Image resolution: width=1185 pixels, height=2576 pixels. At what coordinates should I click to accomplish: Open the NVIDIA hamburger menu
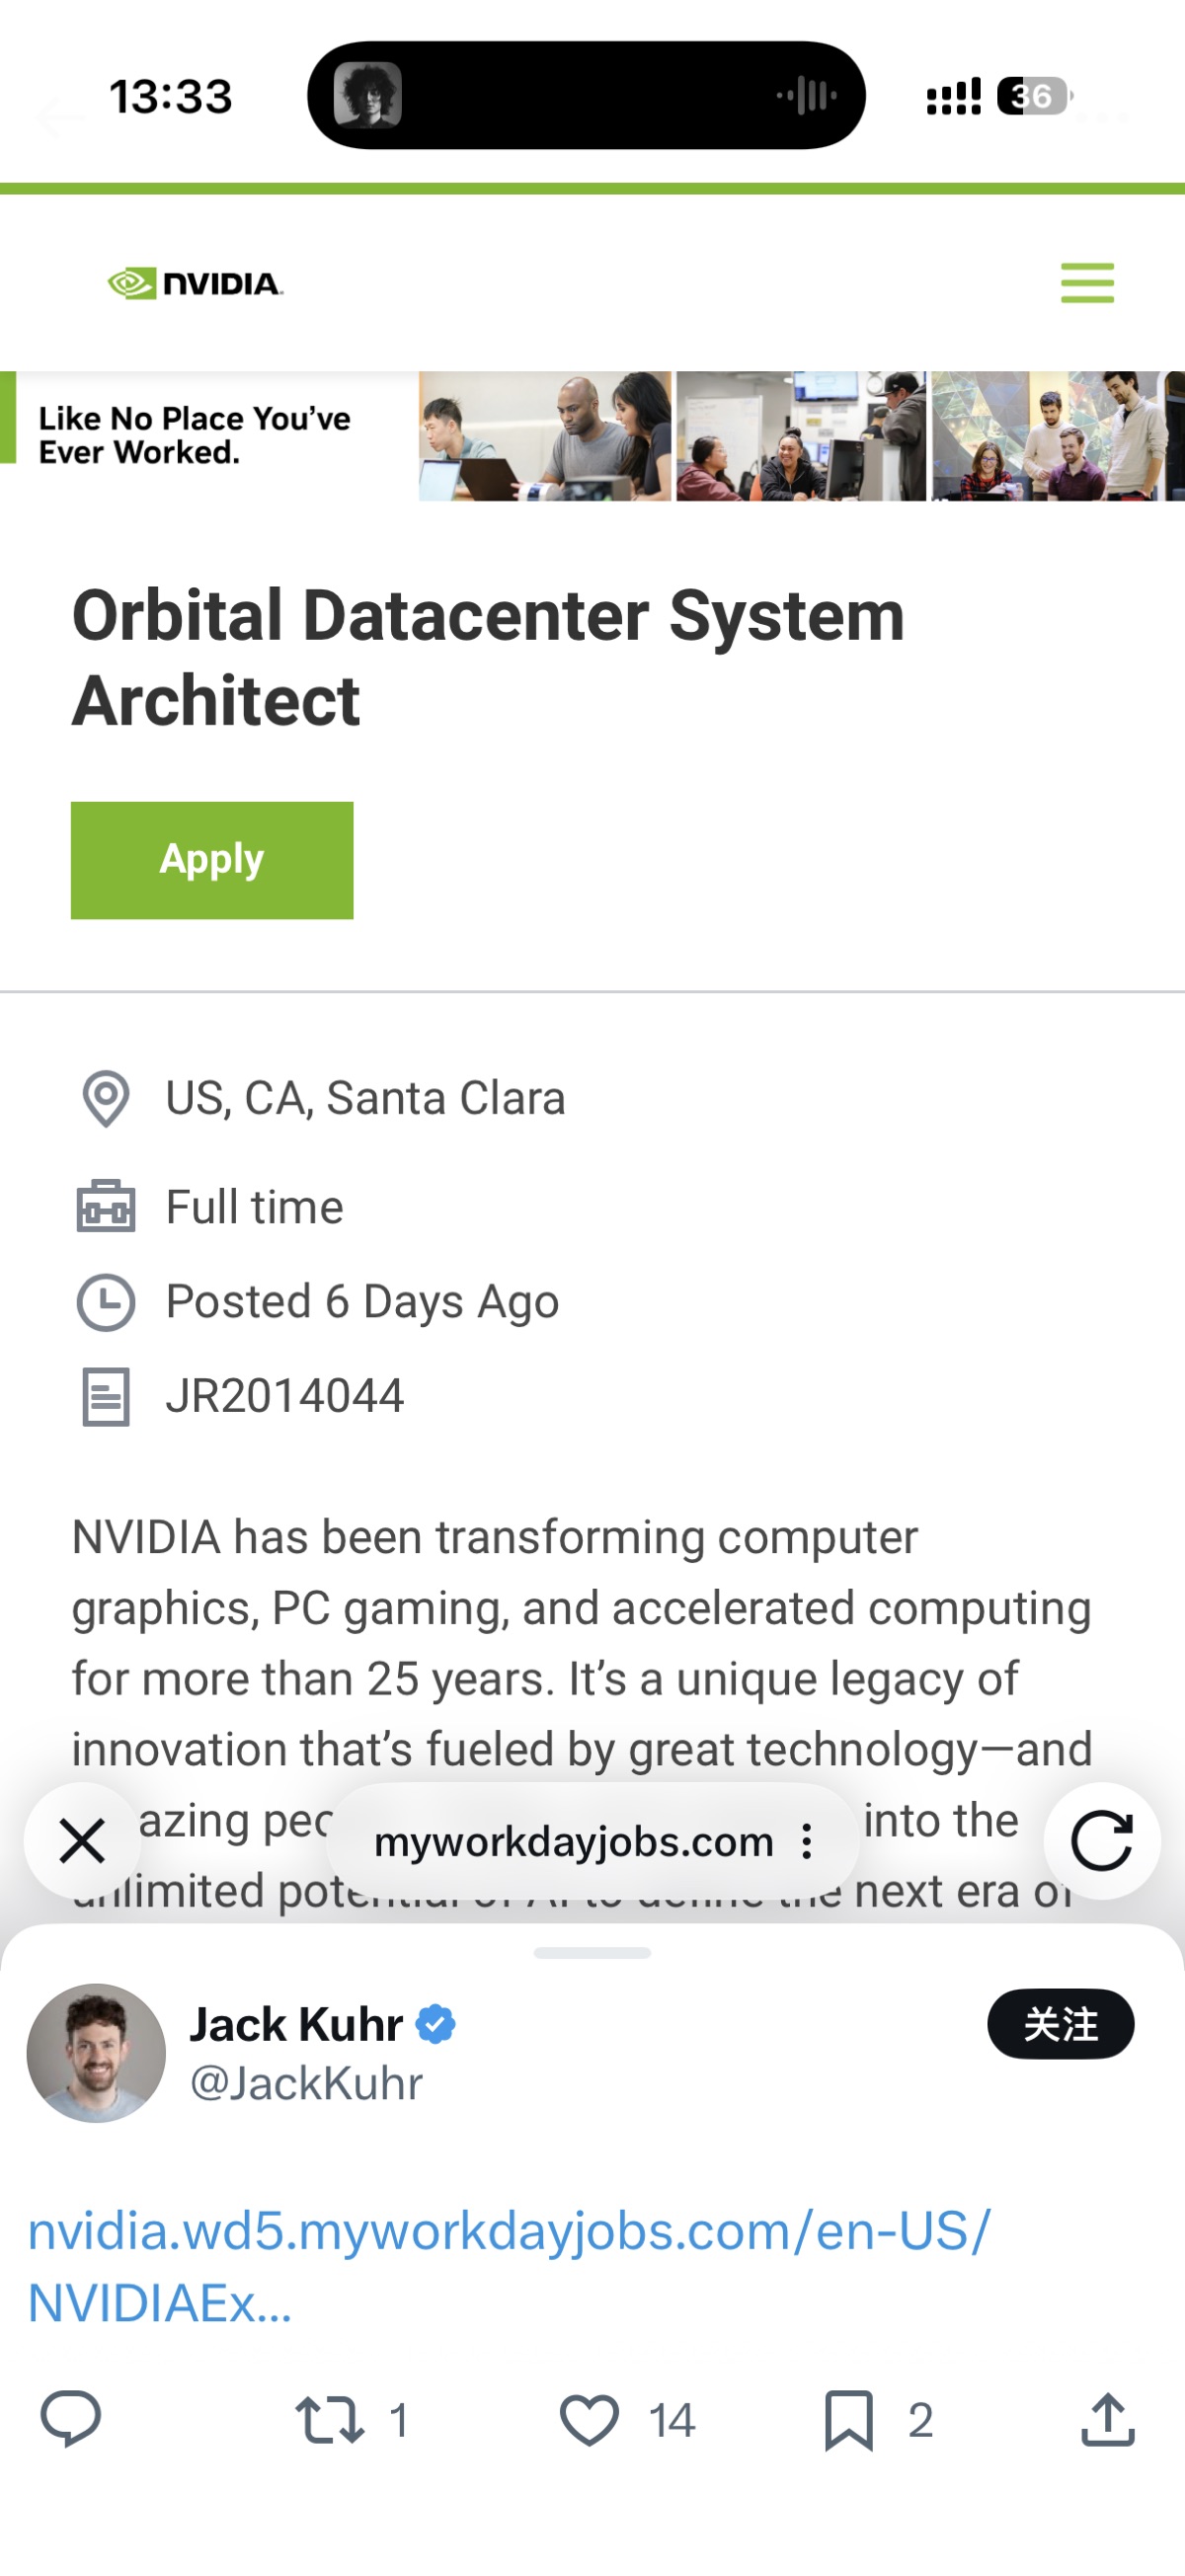pos(1086,283)
